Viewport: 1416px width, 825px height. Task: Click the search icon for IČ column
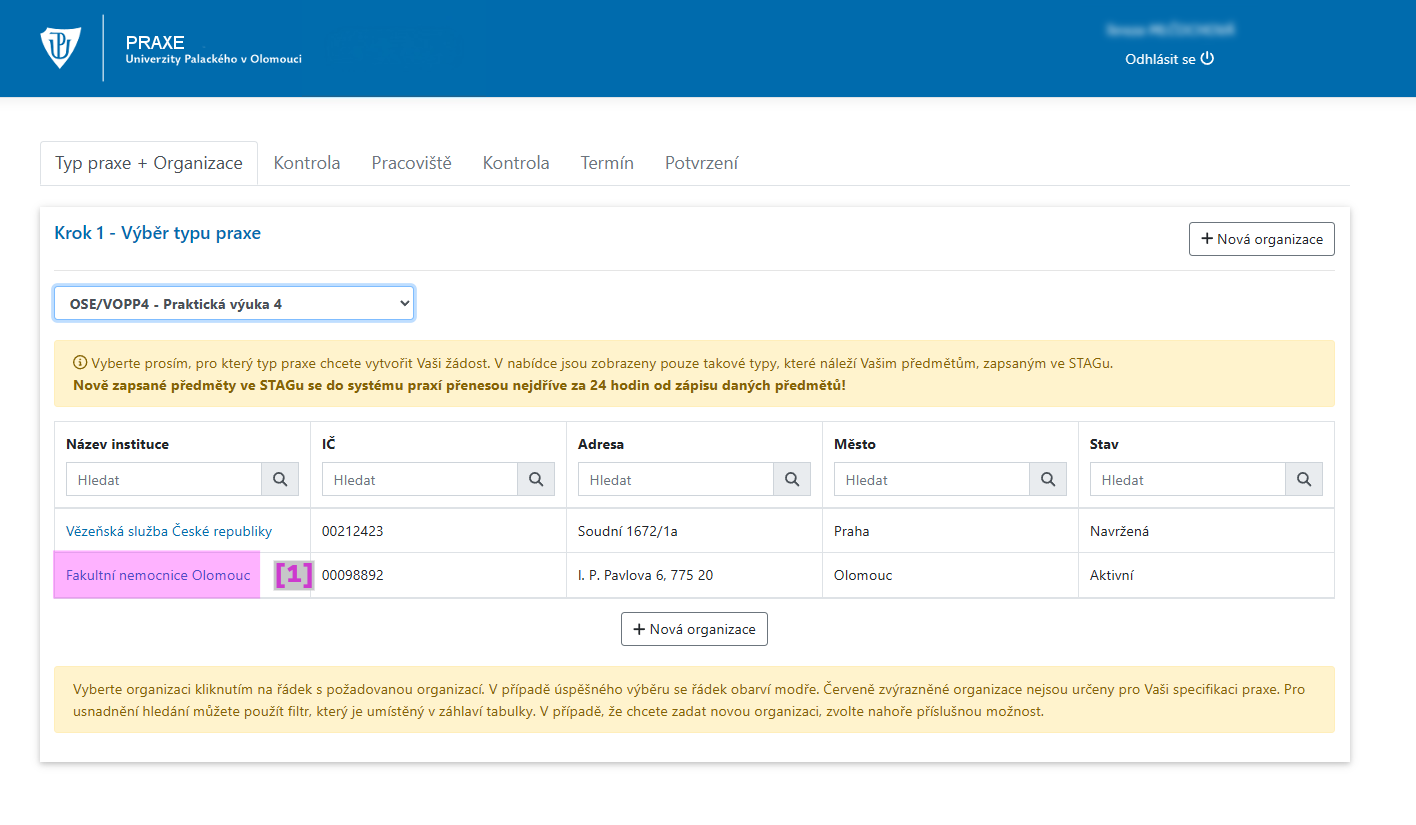pos(536,480)
